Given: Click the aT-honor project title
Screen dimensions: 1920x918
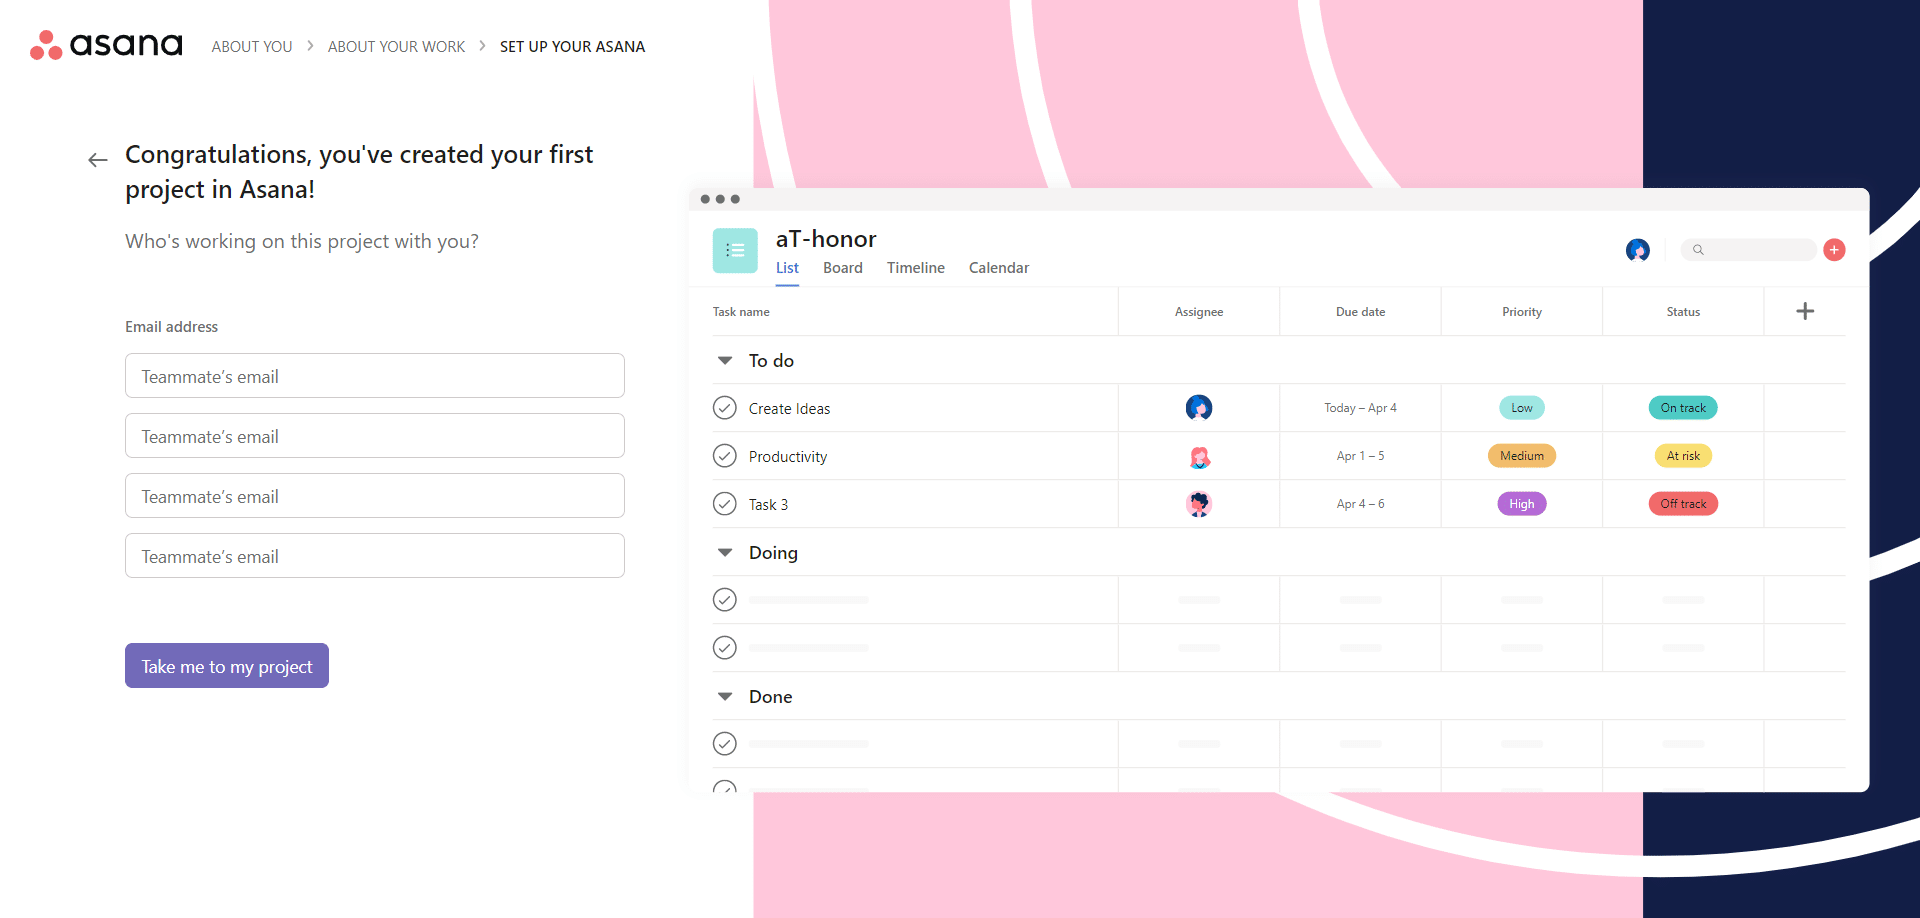Looking at the screenshot, I should (826, 239).
